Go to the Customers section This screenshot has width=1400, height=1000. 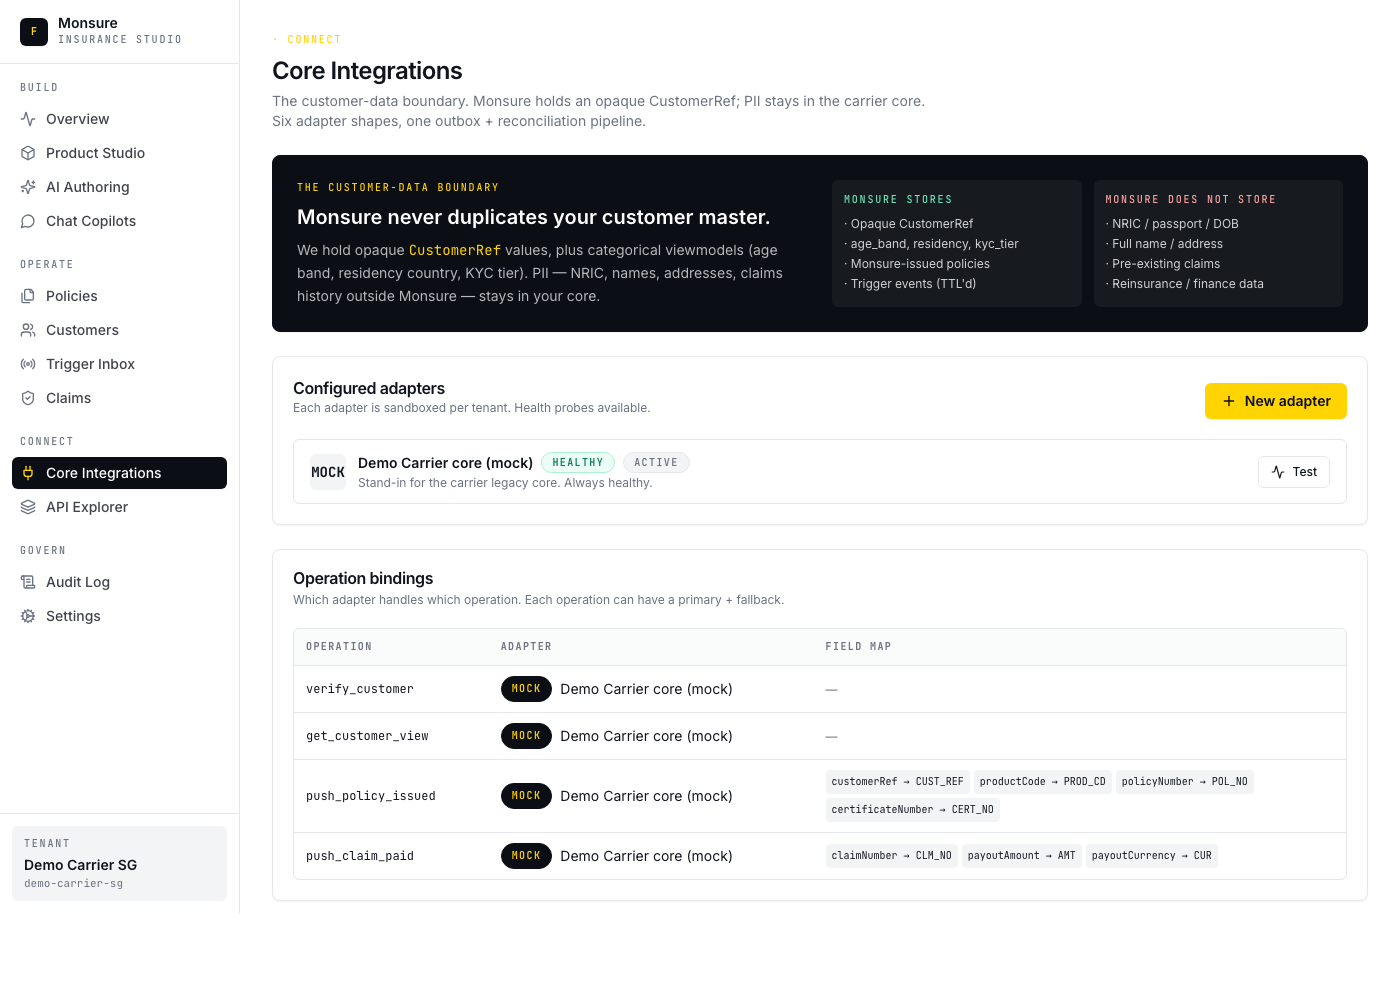point(82,330)
